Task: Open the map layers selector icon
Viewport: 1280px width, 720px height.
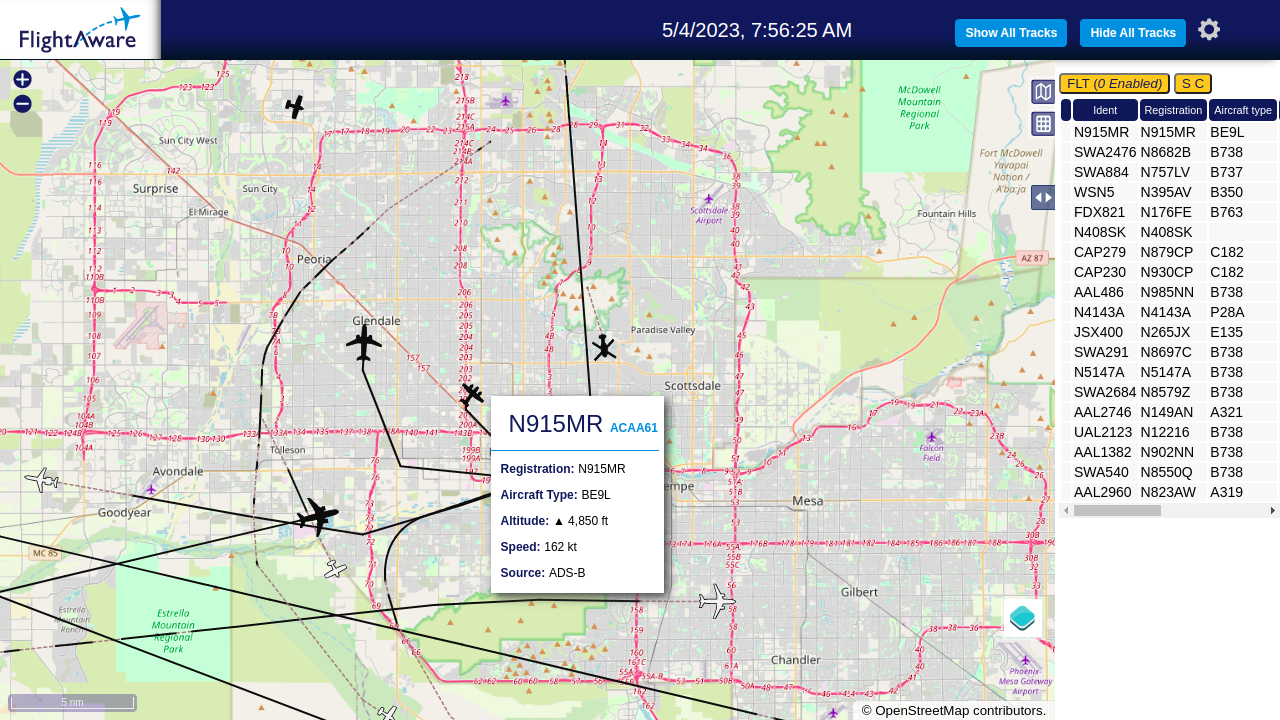Action: 1043,92
